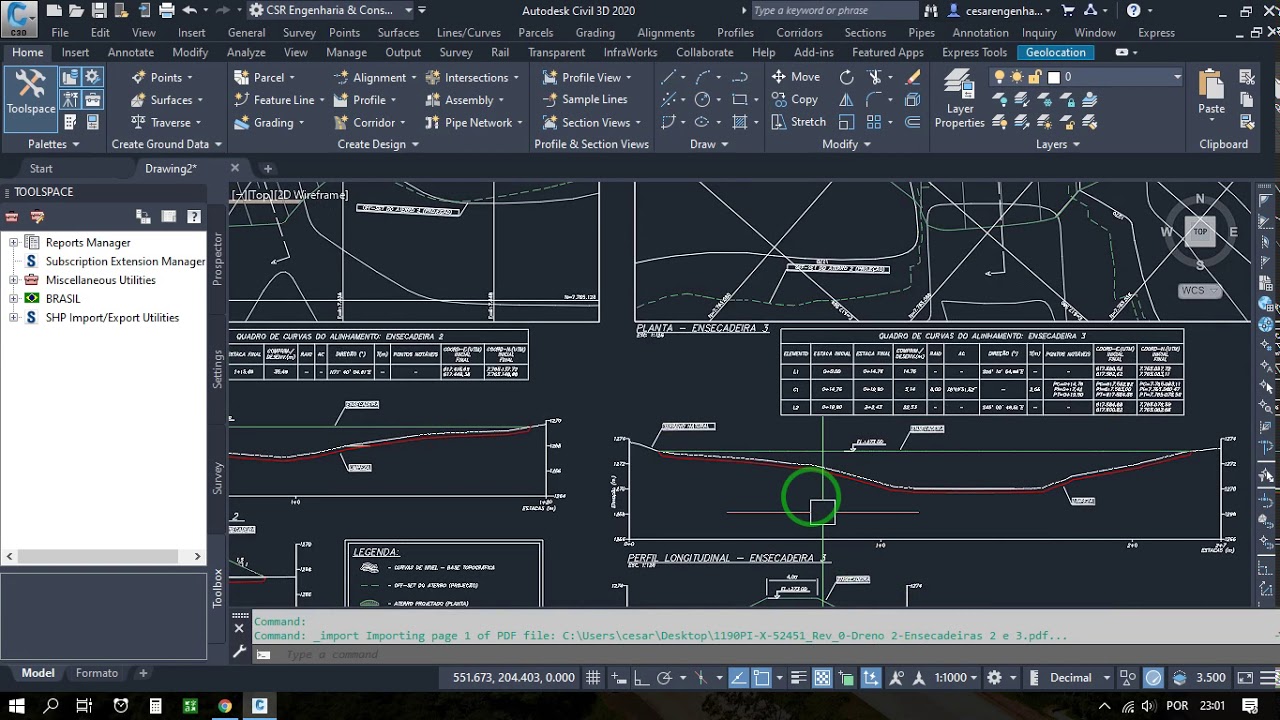The width and height of the screenshot is (1280, 720).
Task: Open the Analyze ribbon tab
Action: [246, 52]
